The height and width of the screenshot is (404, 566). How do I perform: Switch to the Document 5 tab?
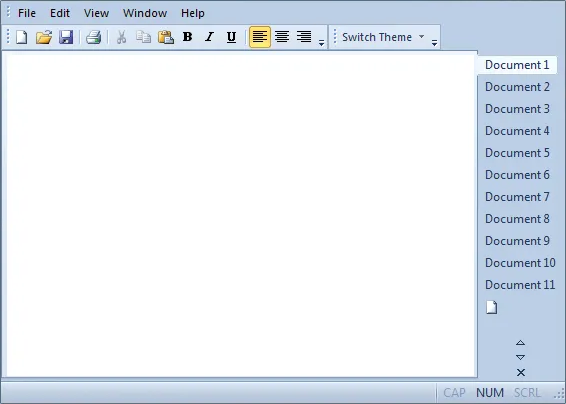click(x=517, y=153)
